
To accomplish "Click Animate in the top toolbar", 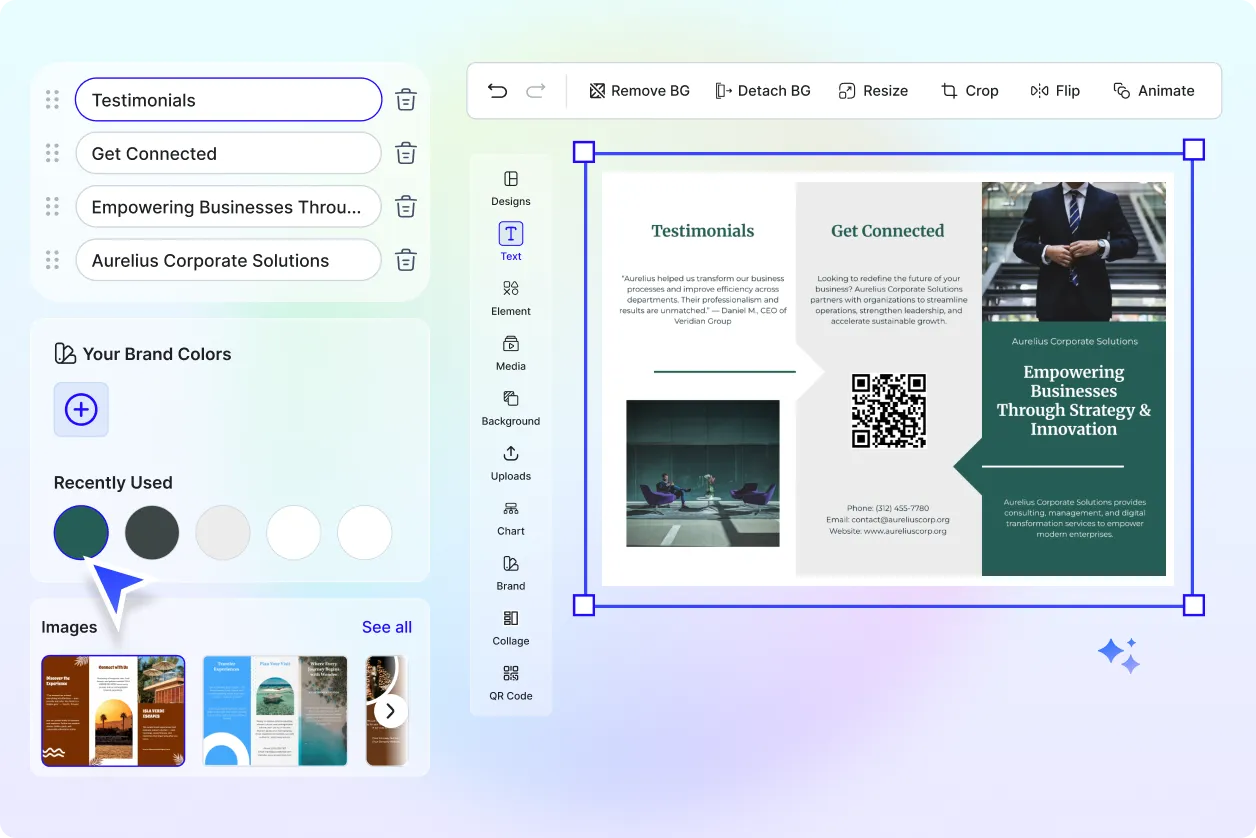I will click(x=1154, y=90).
